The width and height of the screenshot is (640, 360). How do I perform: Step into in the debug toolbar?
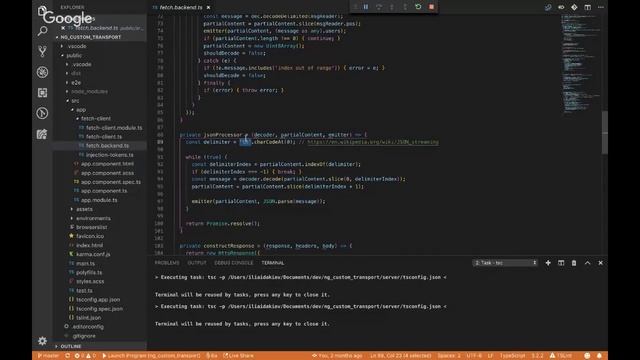[392, 7]
